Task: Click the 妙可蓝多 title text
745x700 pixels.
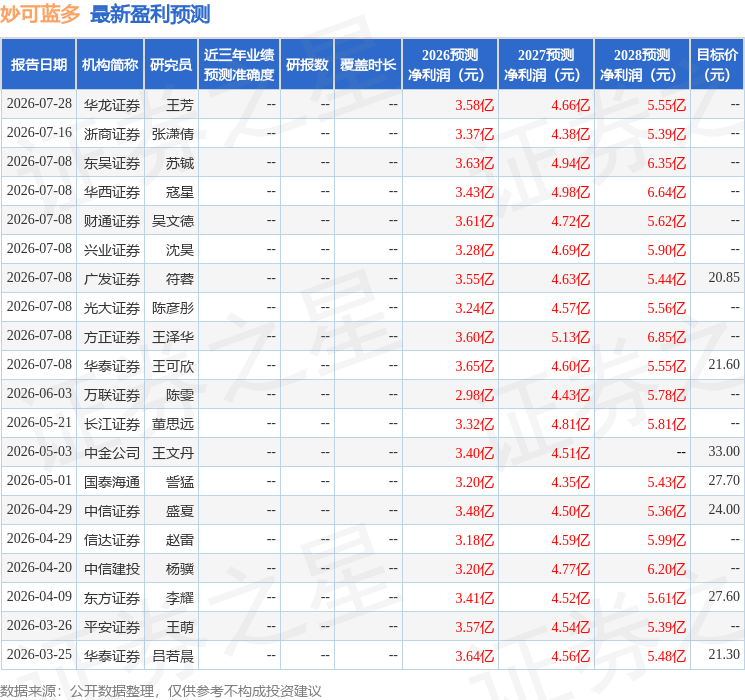Action: click(40, 14)
